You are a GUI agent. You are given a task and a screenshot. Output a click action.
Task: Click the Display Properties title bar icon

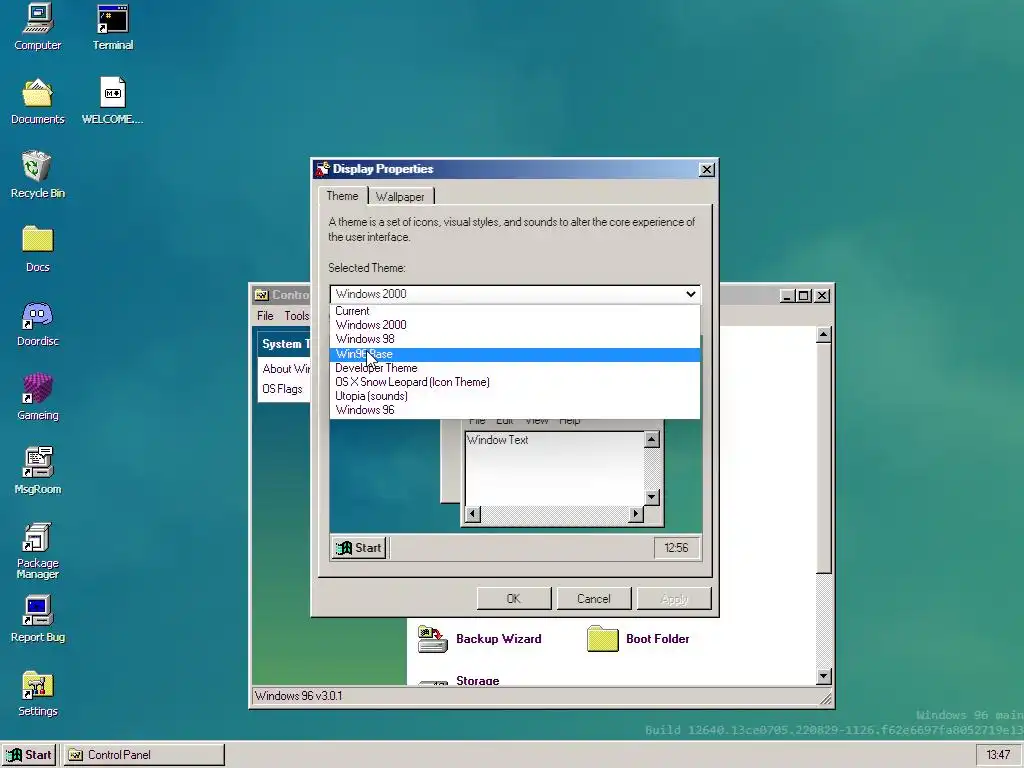click(x=322, y=169)
